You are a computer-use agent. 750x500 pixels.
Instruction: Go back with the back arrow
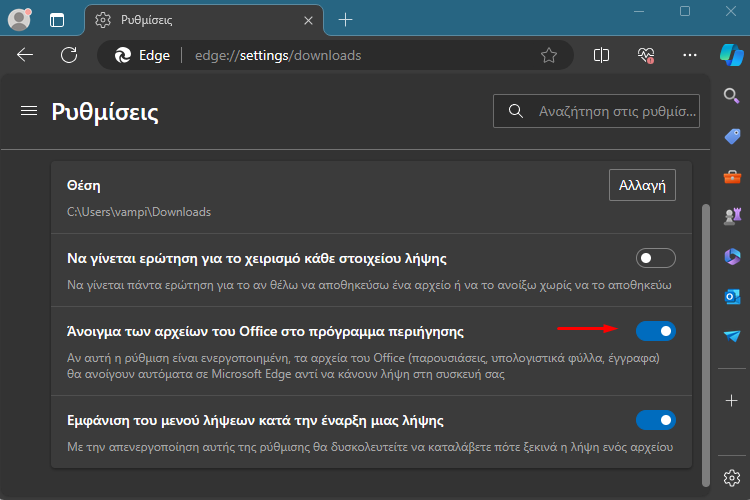[x=25, y=55]
